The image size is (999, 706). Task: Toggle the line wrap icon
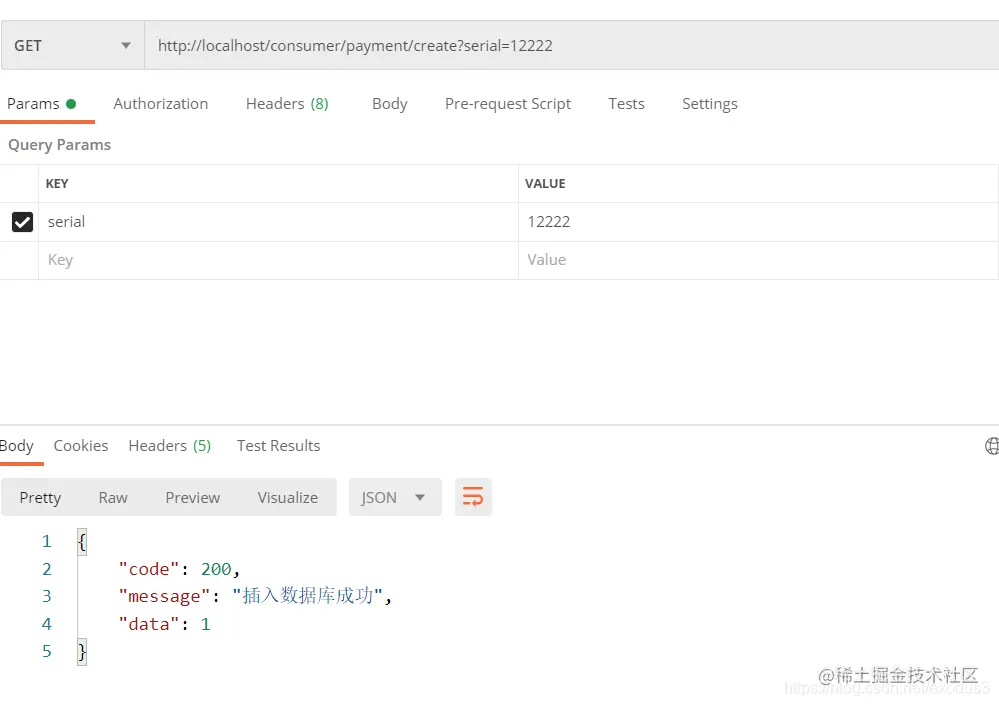click(x=473, y=497)
